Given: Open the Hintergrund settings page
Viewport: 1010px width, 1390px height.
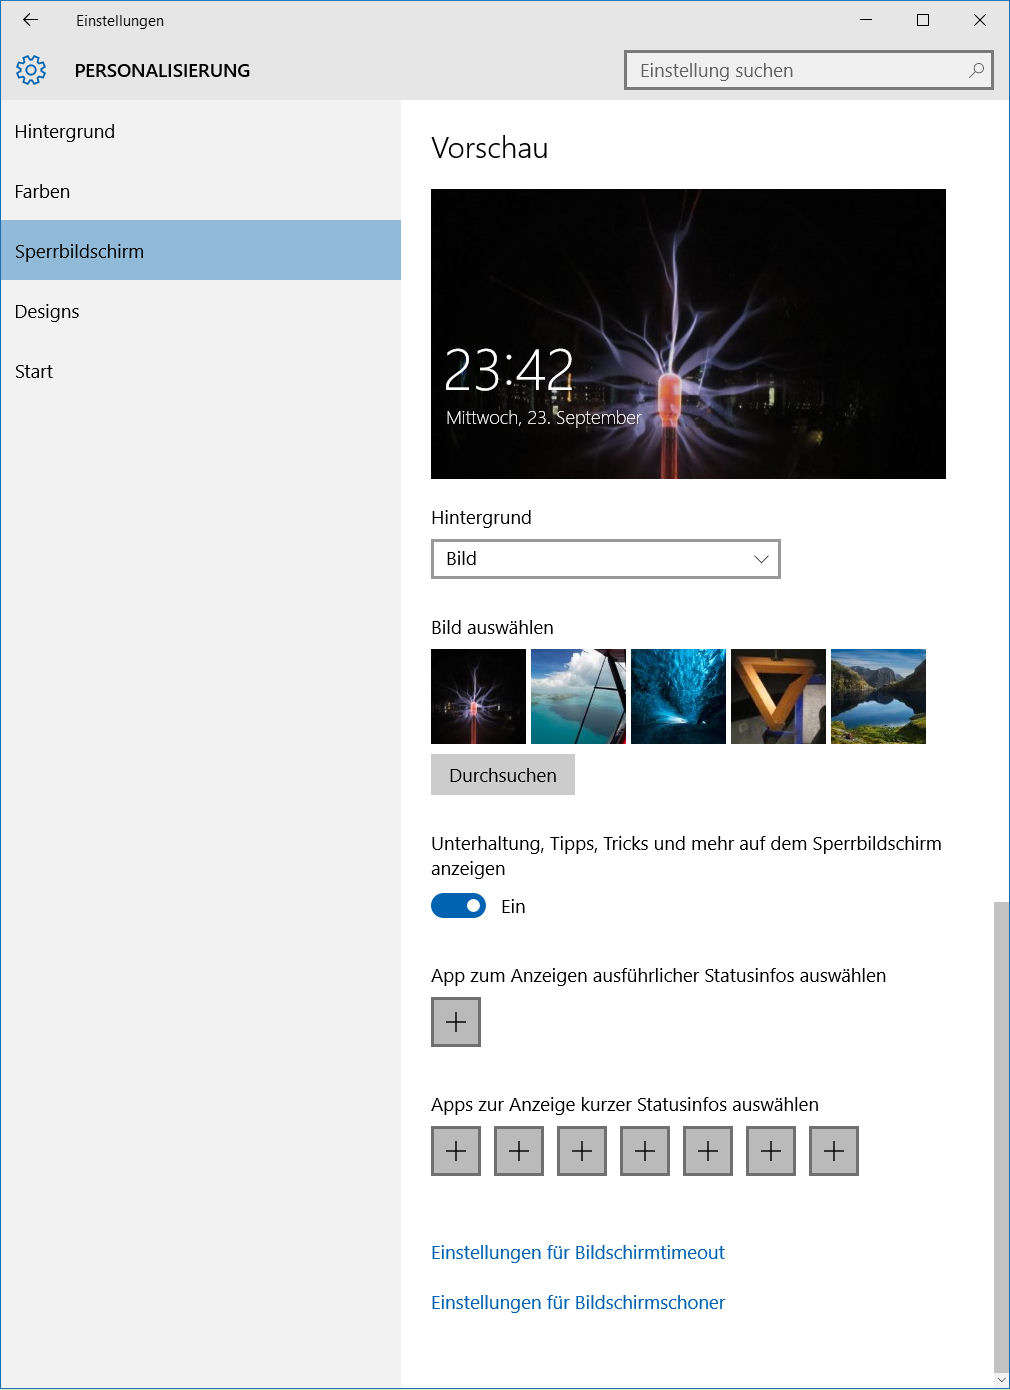Looking at the screenshot, I should [x=65, y=132].
